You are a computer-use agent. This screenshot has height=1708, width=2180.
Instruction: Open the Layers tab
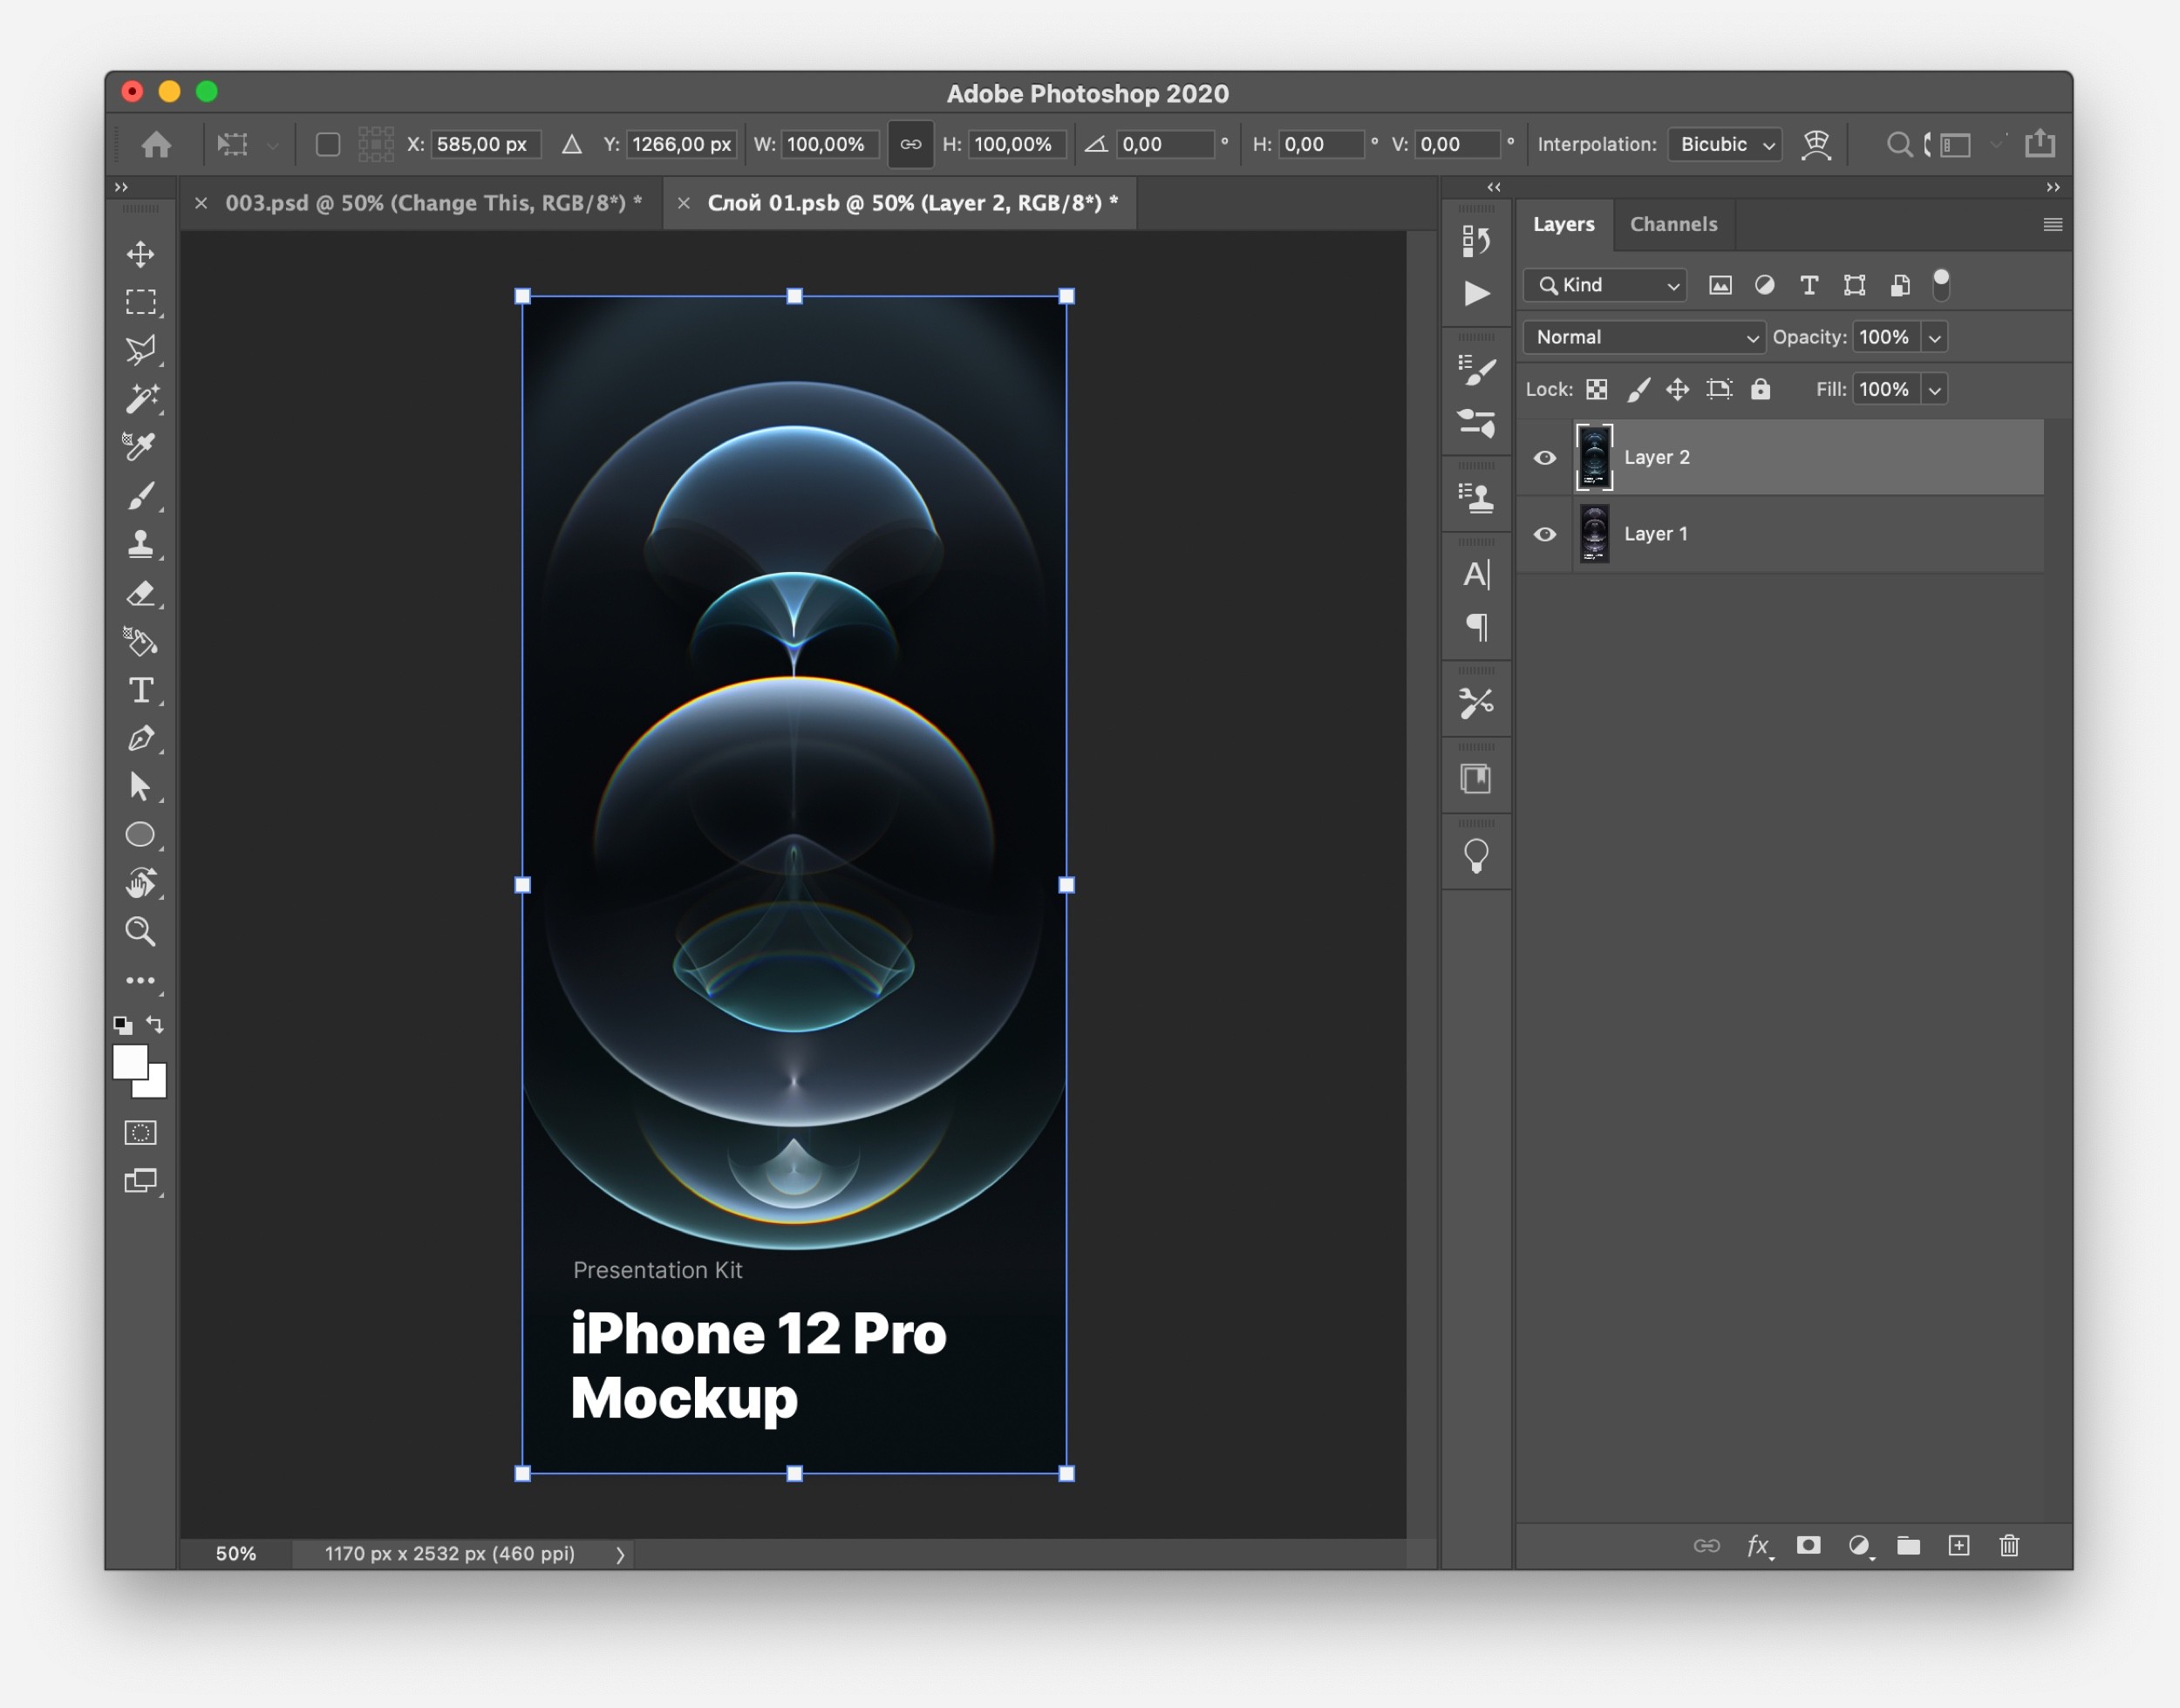coord(1564,224)
